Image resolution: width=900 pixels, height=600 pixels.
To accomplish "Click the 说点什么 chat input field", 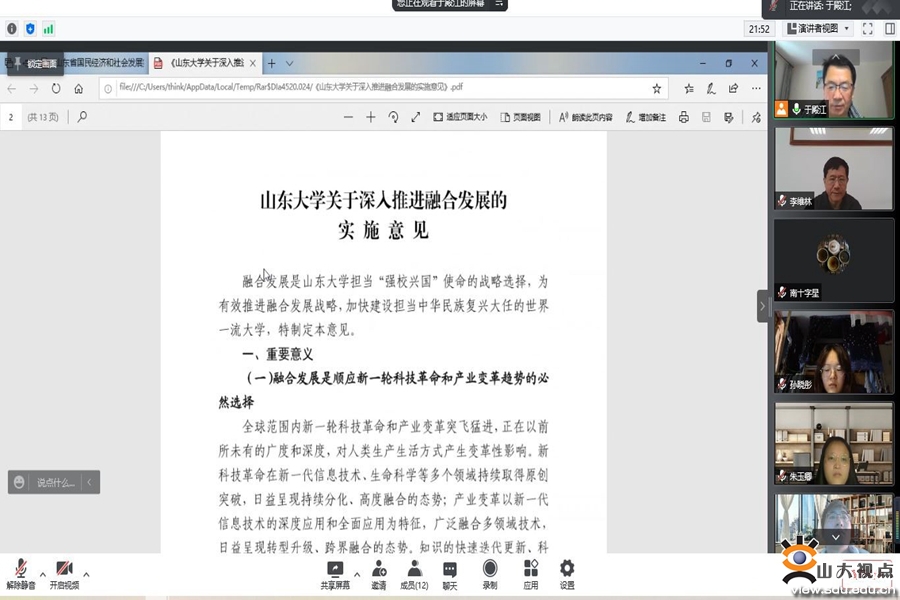I will 55,482.
